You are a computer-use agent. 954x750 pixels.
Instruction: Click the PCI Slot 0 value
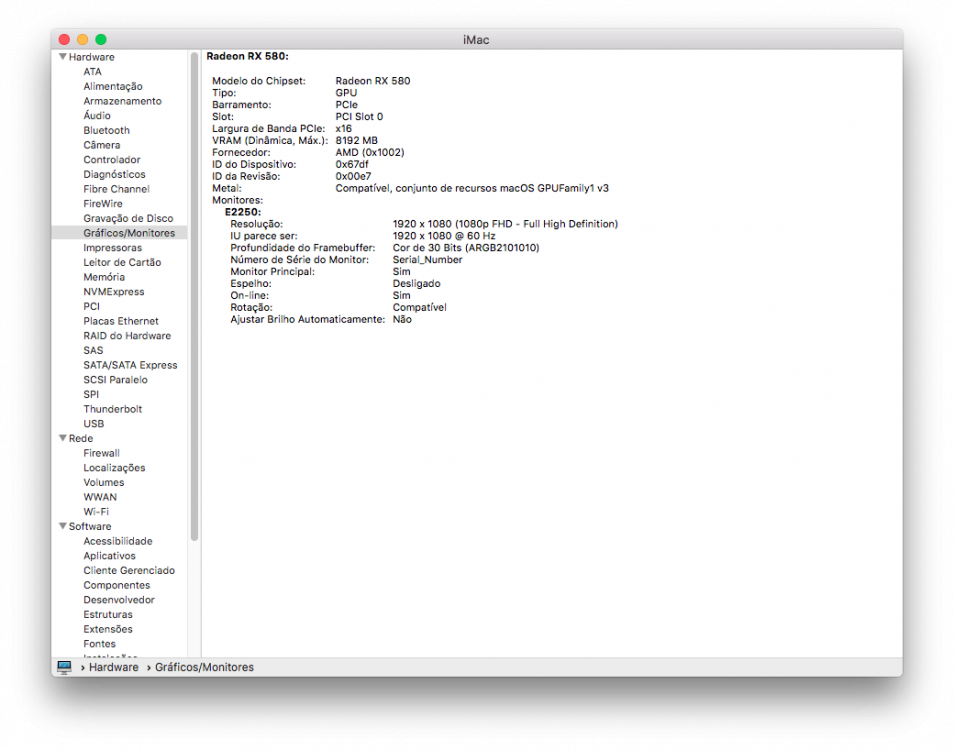tap(359, 117)
